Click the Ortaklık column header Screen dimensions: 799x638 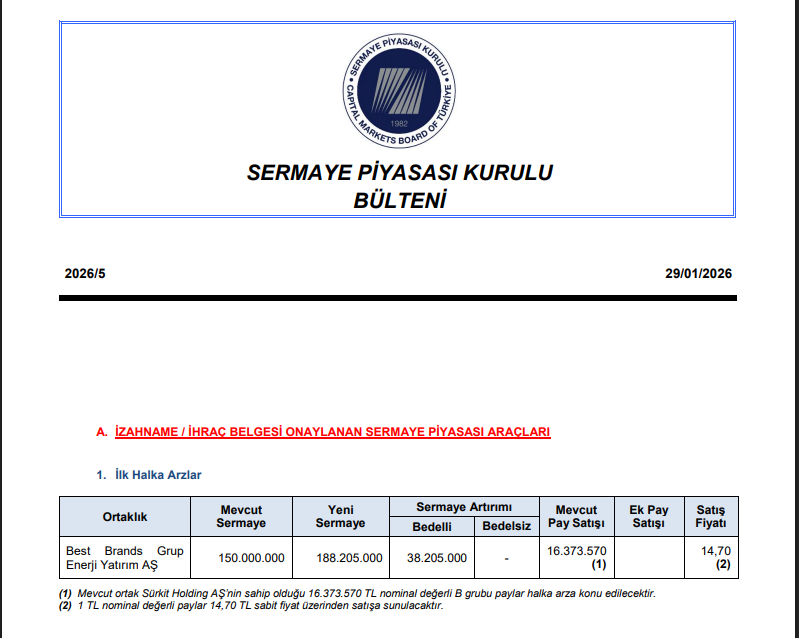coord(125,517)
